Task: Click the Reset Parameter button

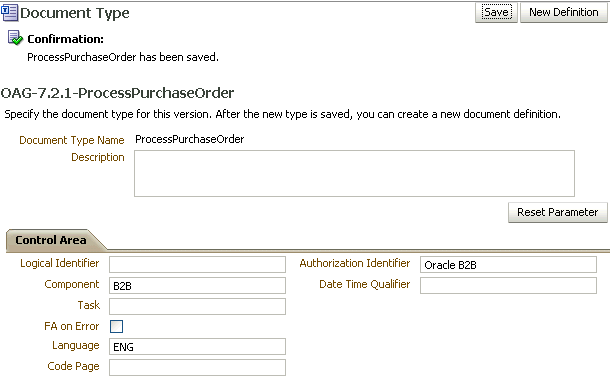Action: 557,212
